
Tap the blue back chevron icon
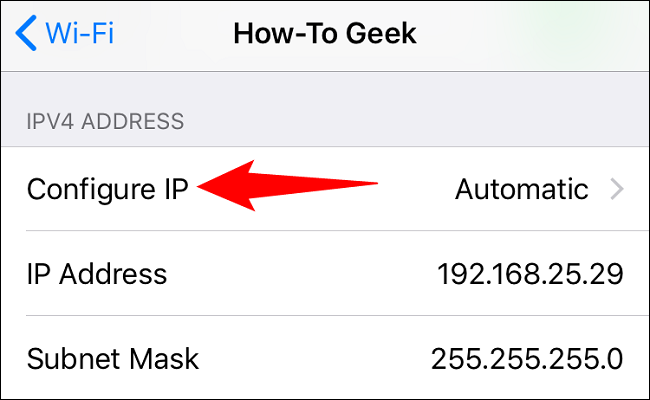27,34
